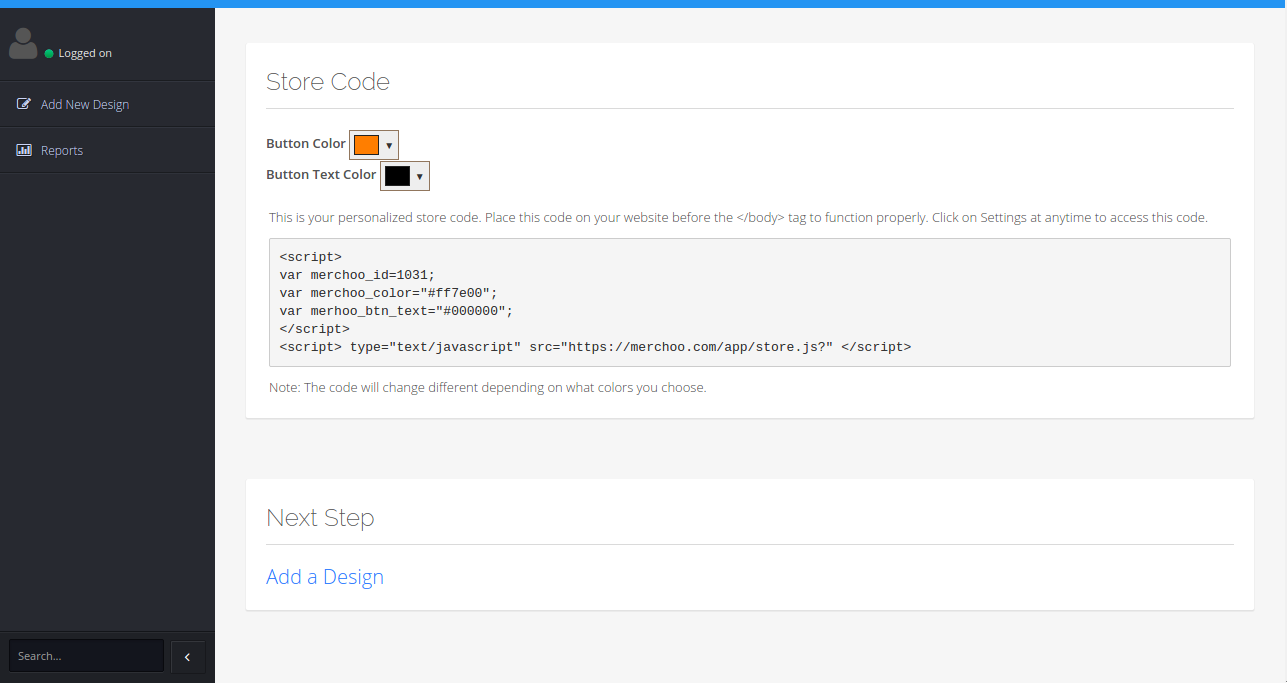Viewport: 1287px width, 683px height.
Task: Click the line 'var merchoo_id=1031;'
Action: 358,275
